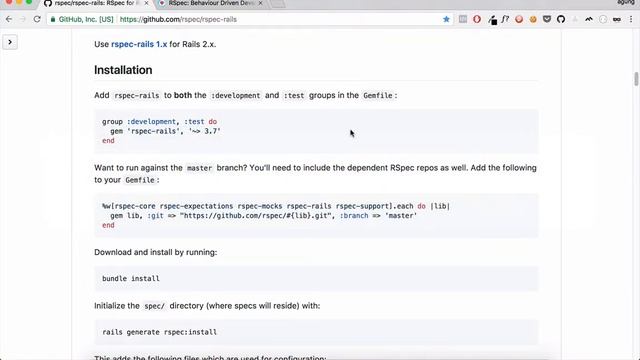
Task: Click the Installation heading
Action: [x=123, y=70]
